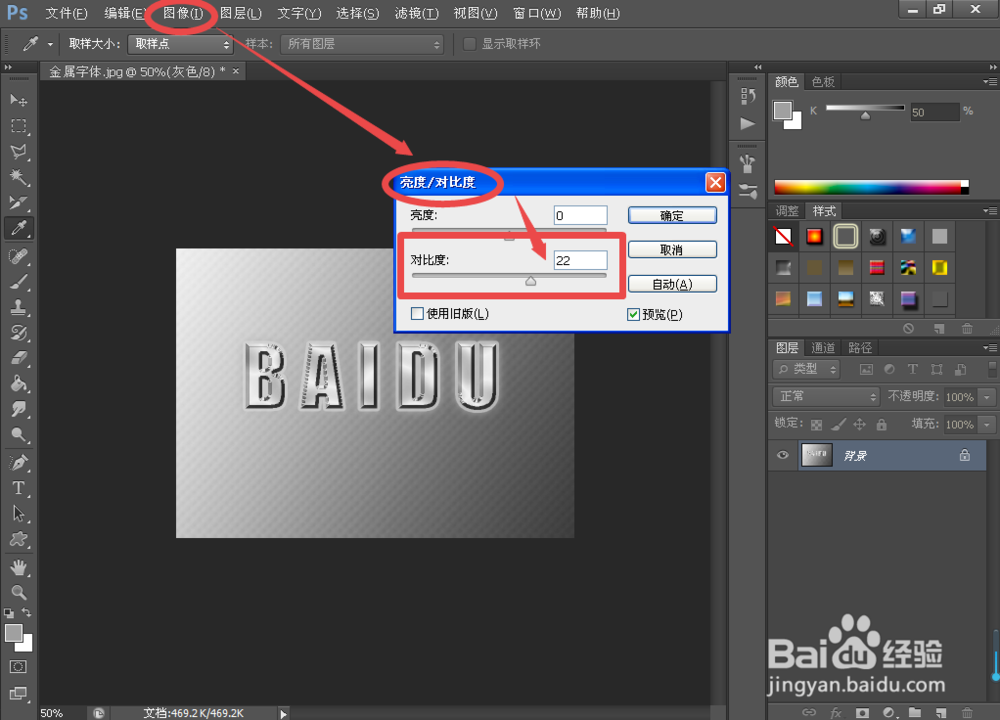Open the blend mode 正常 dropdown
This screenshot has width=1000, height=720.
tap(826, 397)
